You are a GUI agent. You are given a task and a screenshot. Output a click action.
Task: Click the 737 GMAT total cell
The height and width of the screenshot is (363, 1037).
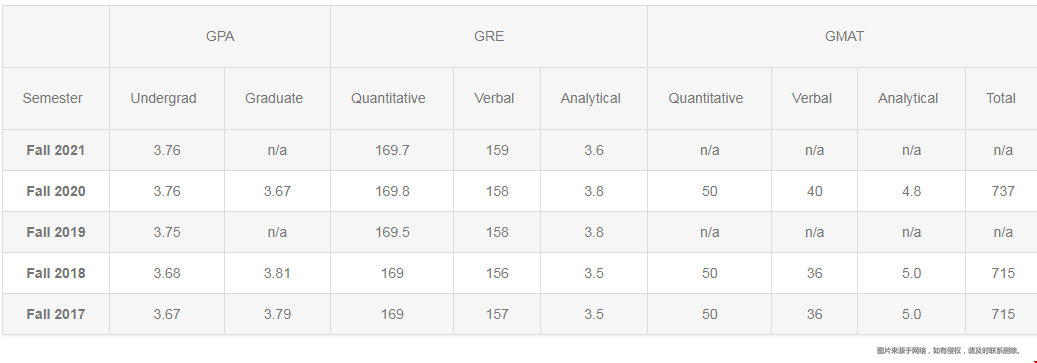(x=1003, y=191)
